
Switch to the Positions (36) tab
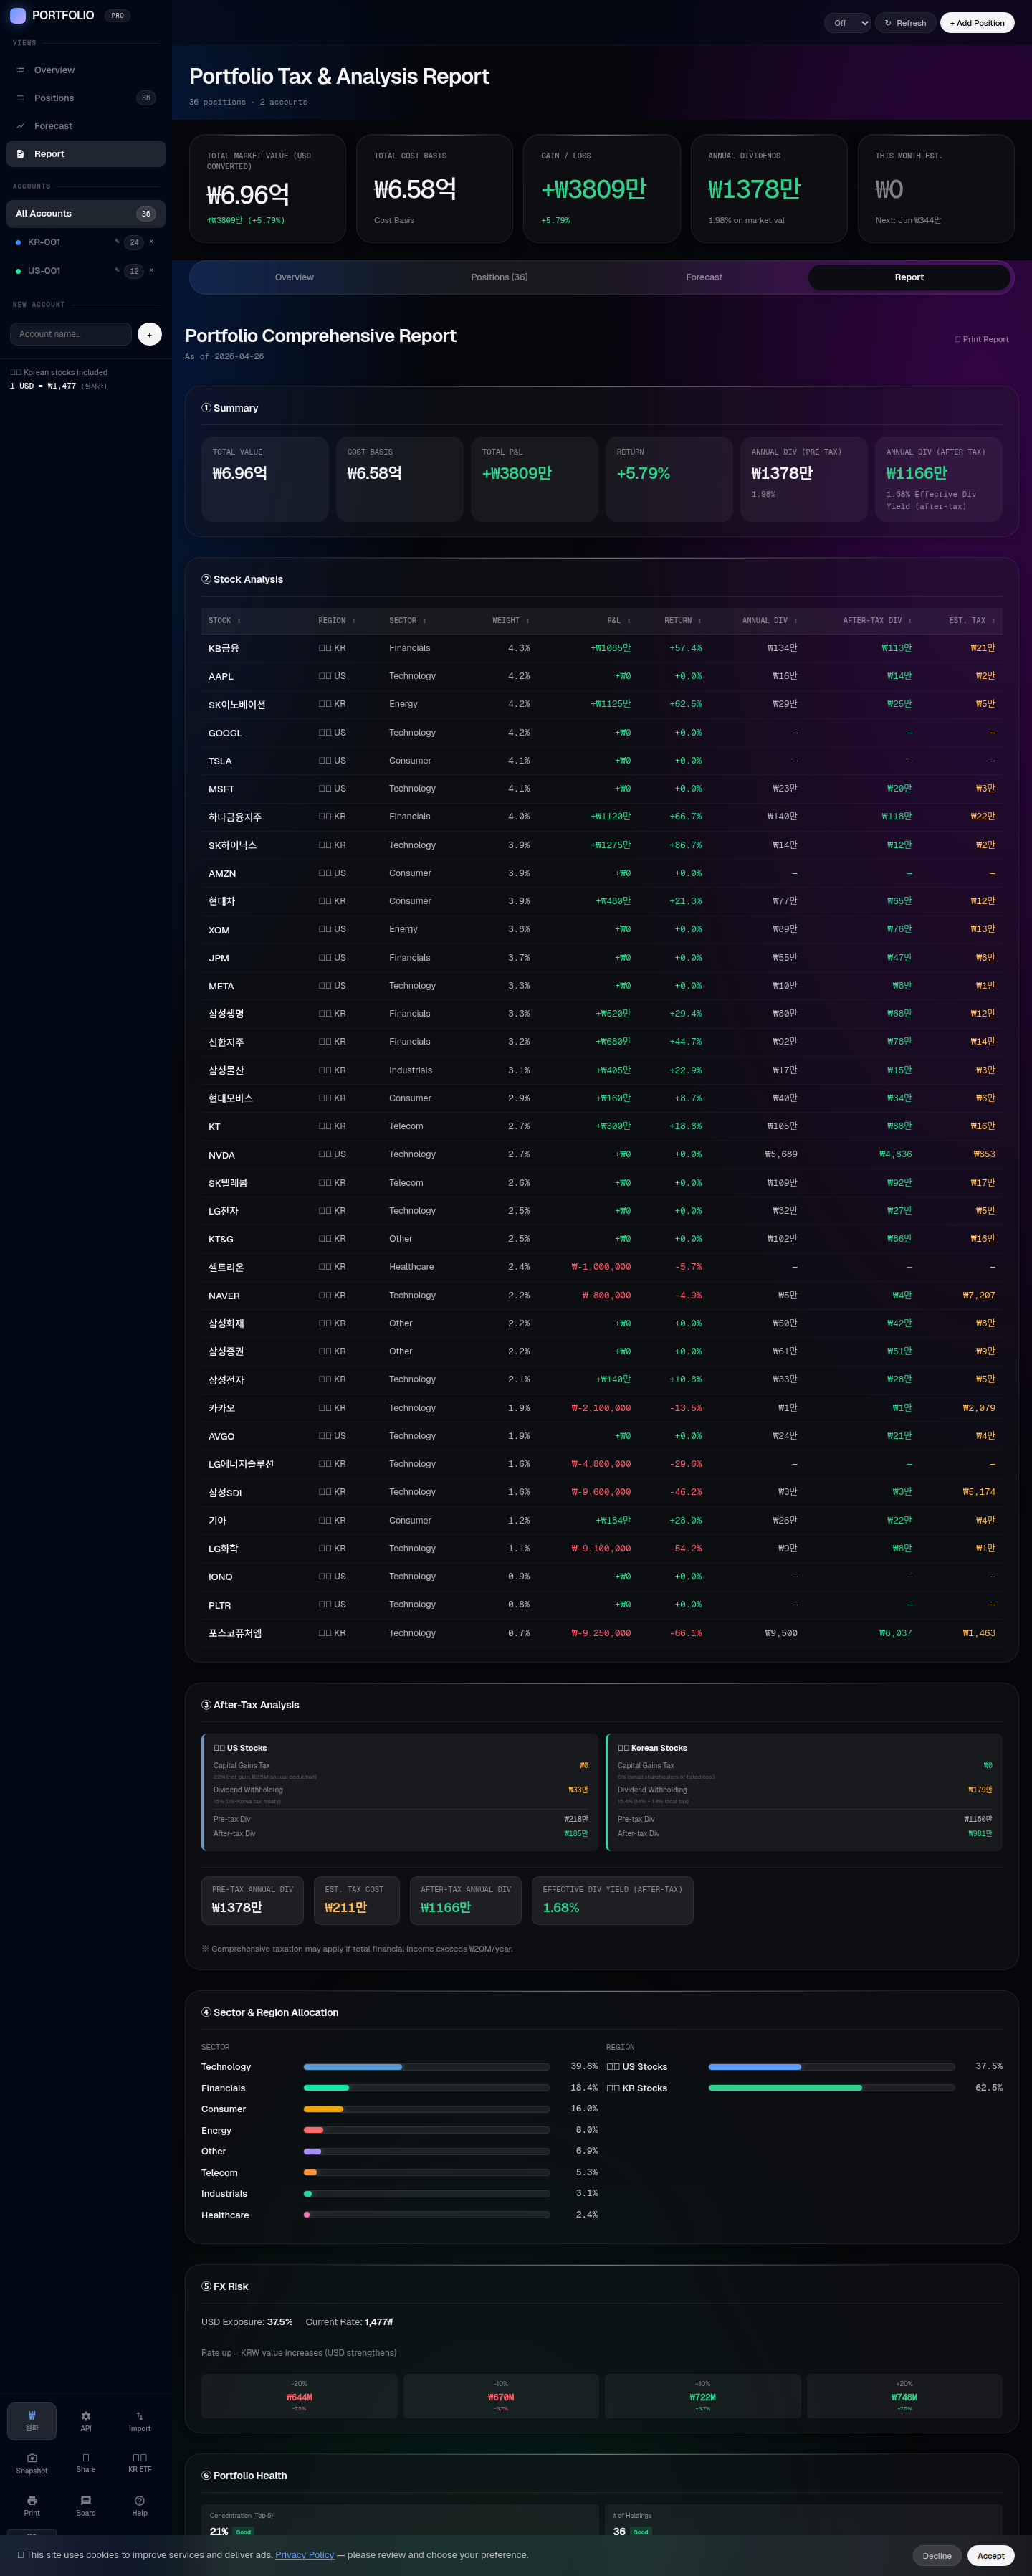tap(499, 277)
